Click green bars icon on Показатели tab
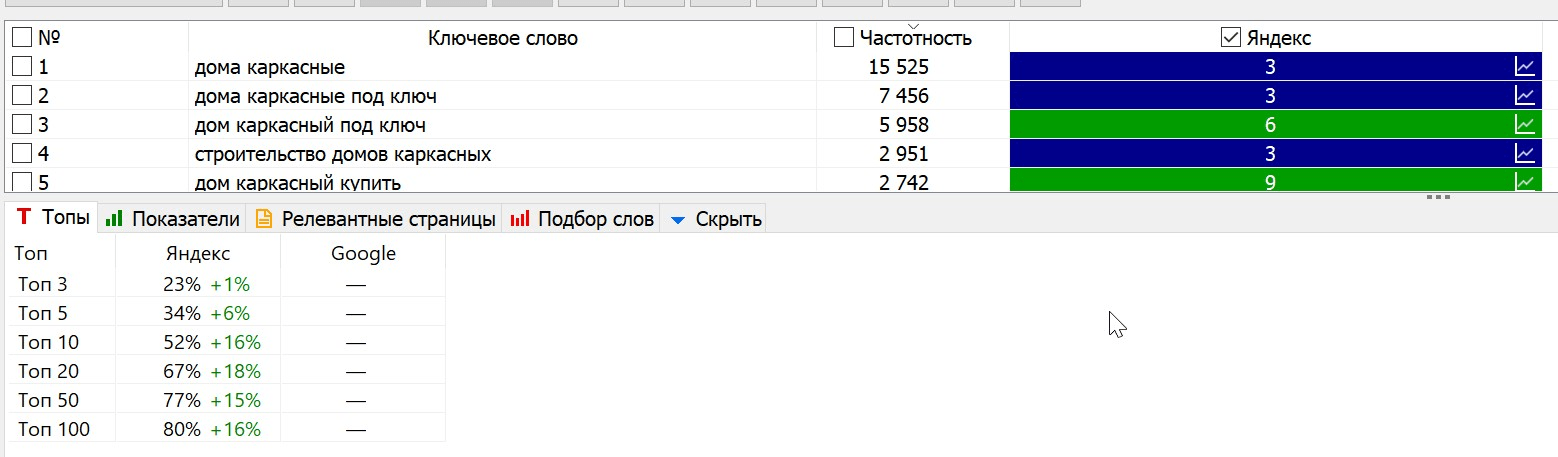 point(114,218)
